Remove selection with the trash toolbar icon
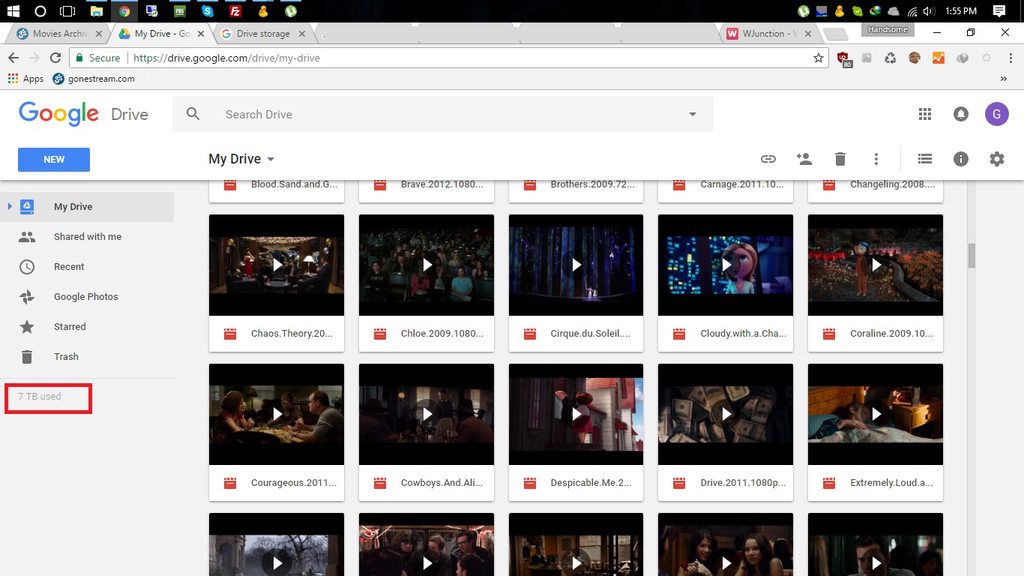The width and height of the screenshot is (1024, 576). click(x=840, y=159)
